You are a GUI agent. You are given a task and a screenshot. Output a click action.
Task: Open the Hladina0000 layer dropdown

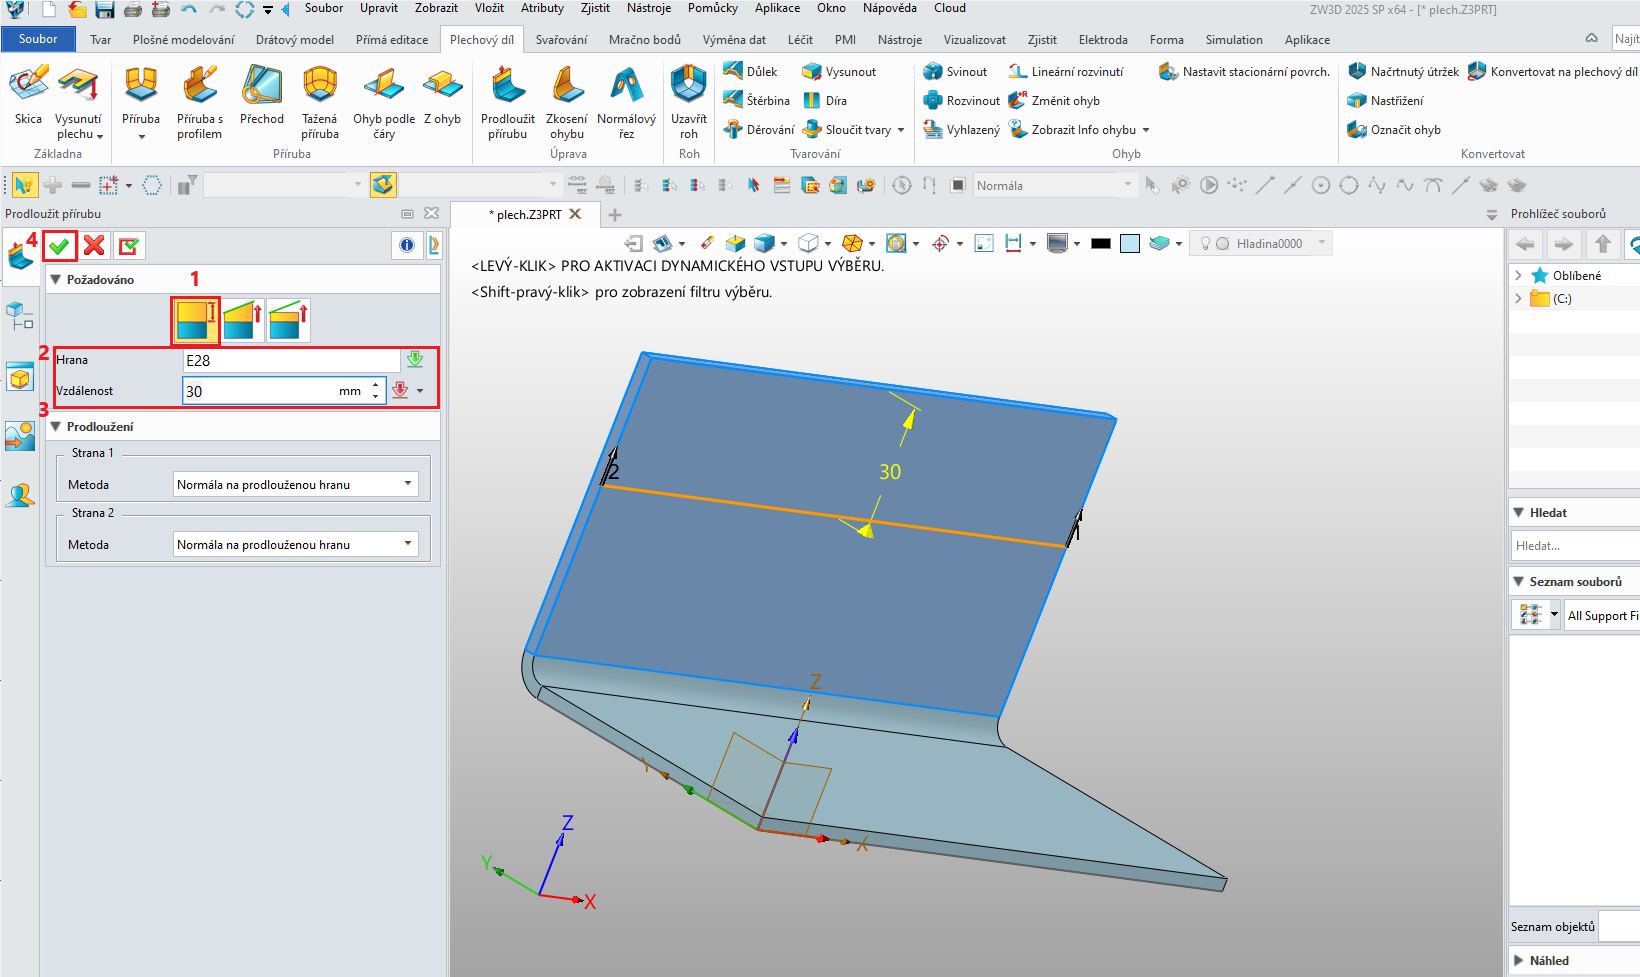[x=1322, y=243]
